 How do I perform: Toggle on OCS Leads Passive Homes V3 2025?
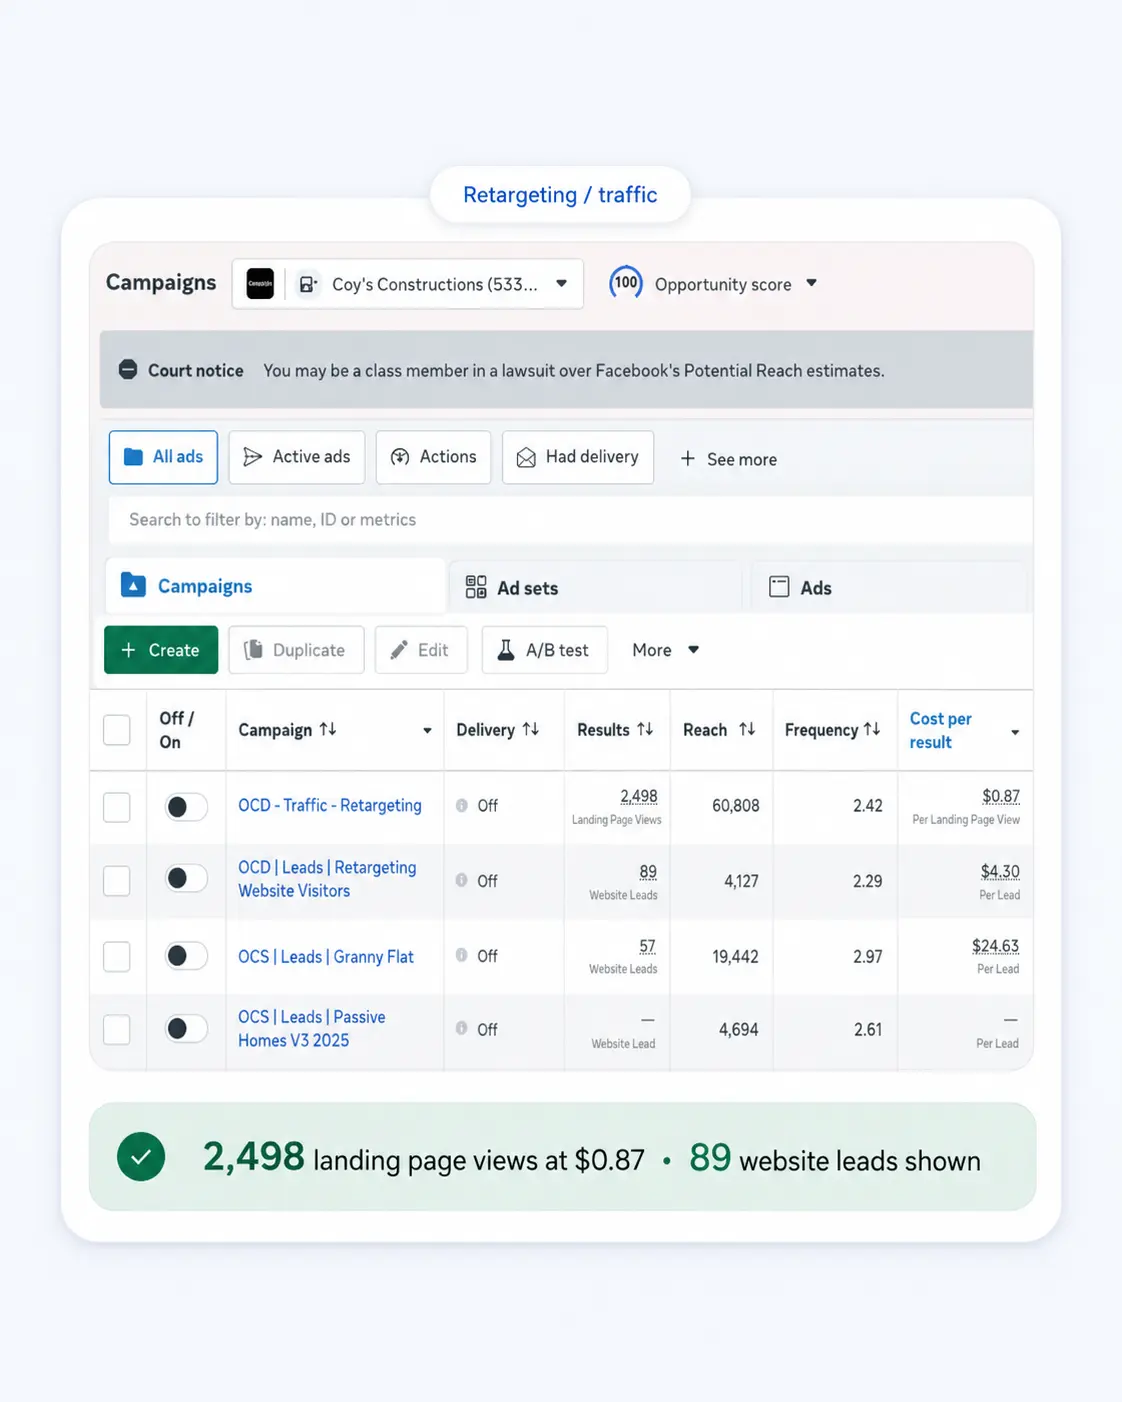point(186,1028)
